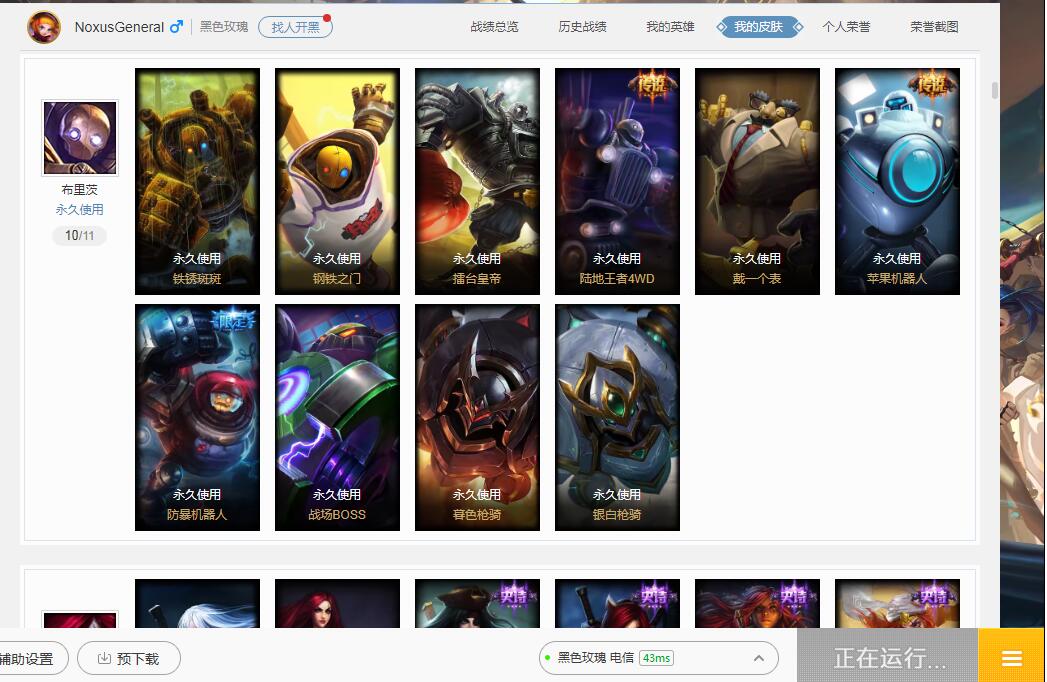Open the 铁锈斑斑 skin thumbnail
The width and height of the screenshot is (1047, 682).
198,182
